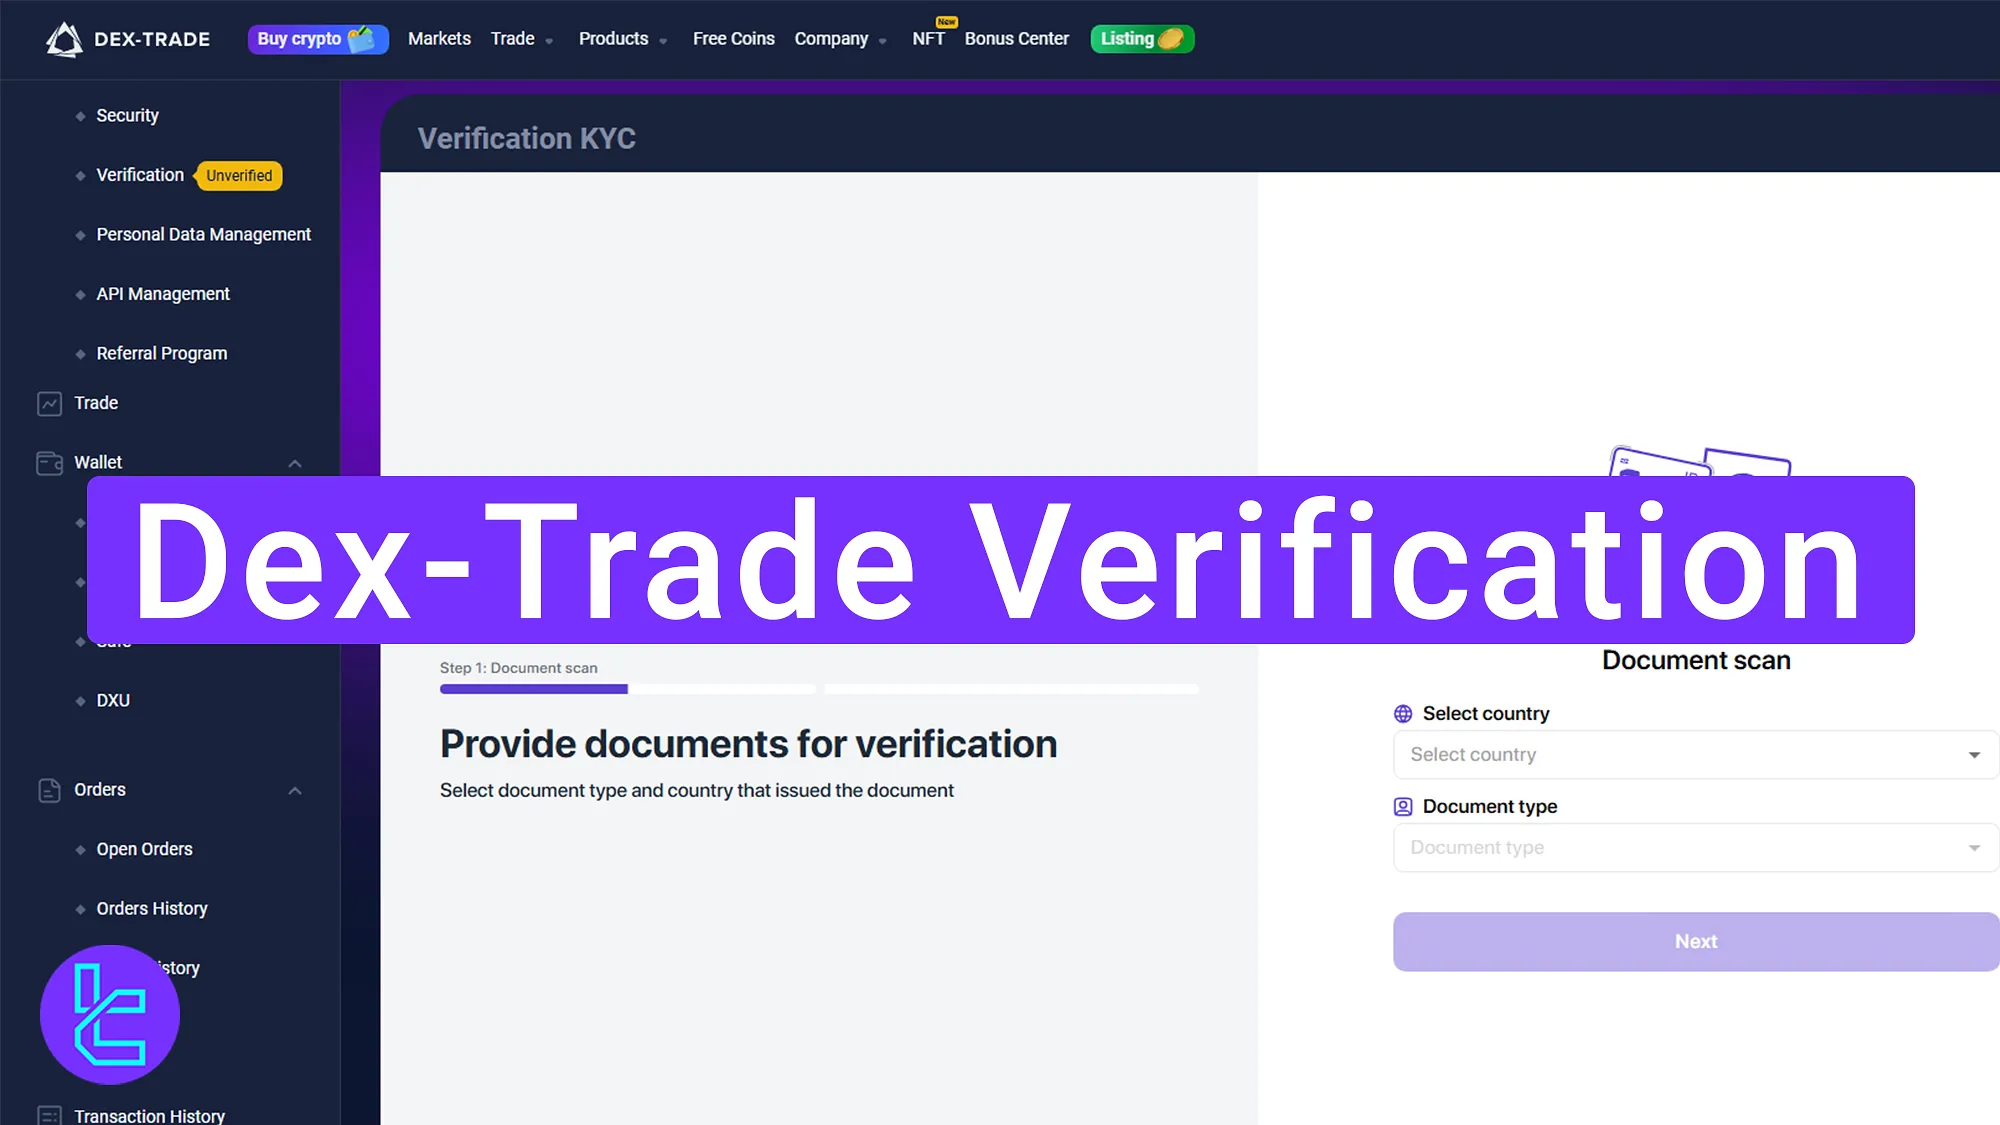The width and height of the screenshot is (2000, 1125).
Task: Click the Transaction History list icon
Action: pos(50,1113)
